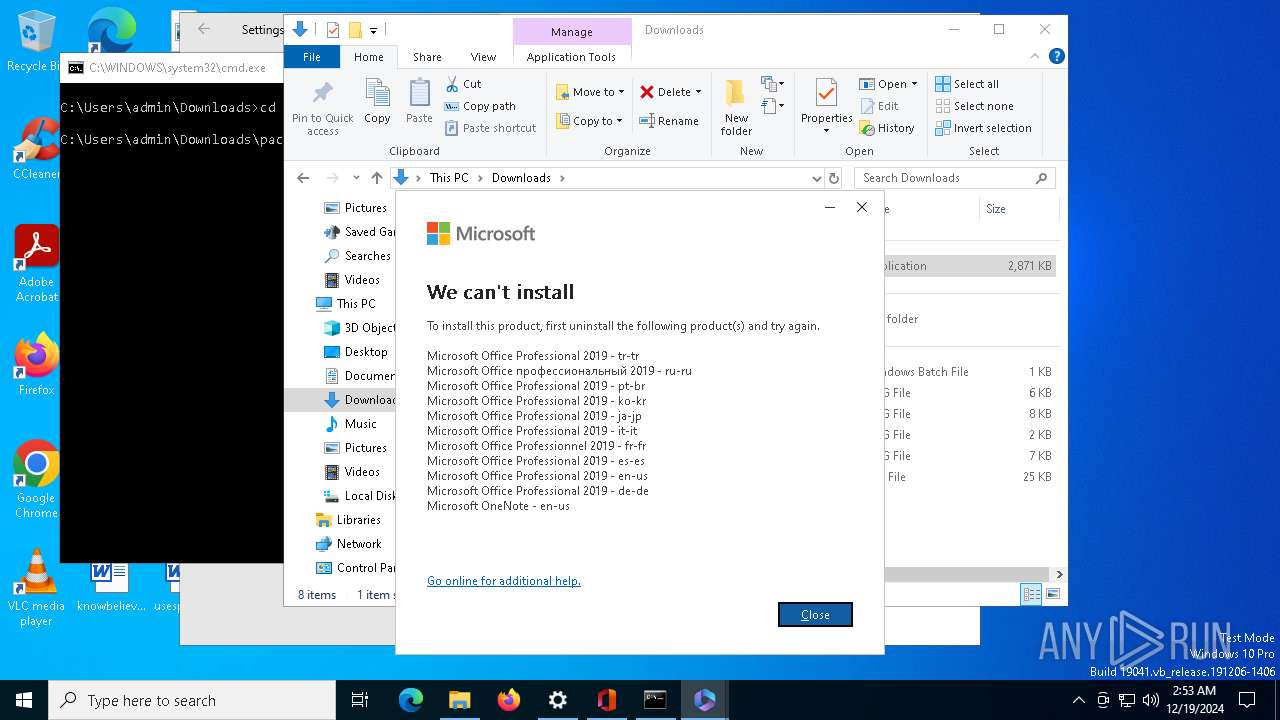
Task: Click Downloads in address breadcrumb
Action: [521, 178]
